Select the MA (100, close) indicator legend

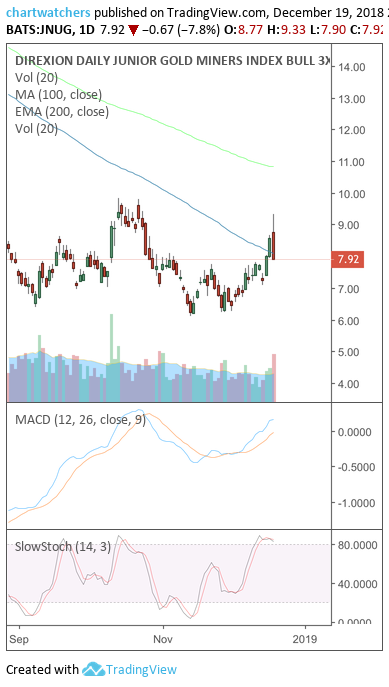click(58, 95)
